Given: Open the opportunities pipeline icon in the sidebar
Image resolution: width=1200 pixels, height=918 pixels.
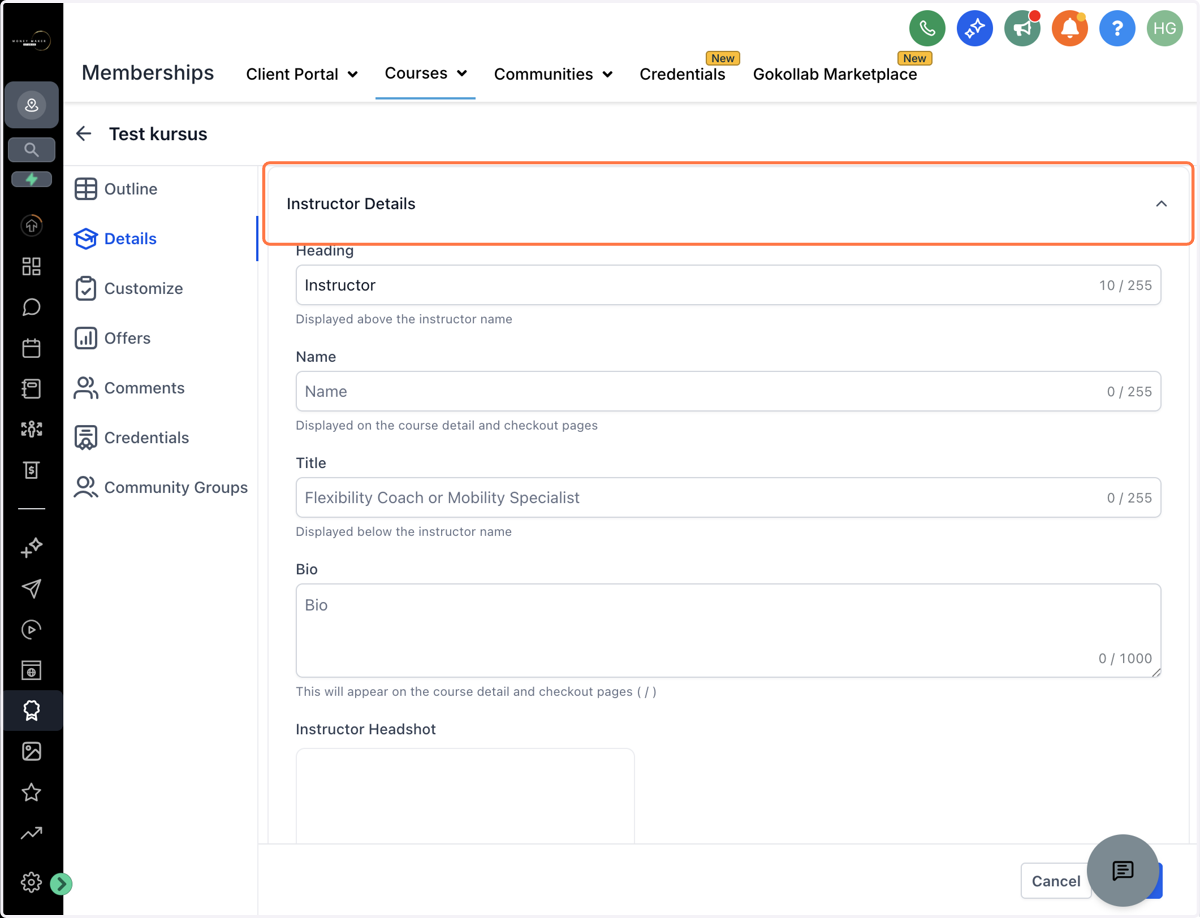Looking at the screenshot, I should 32,429.
